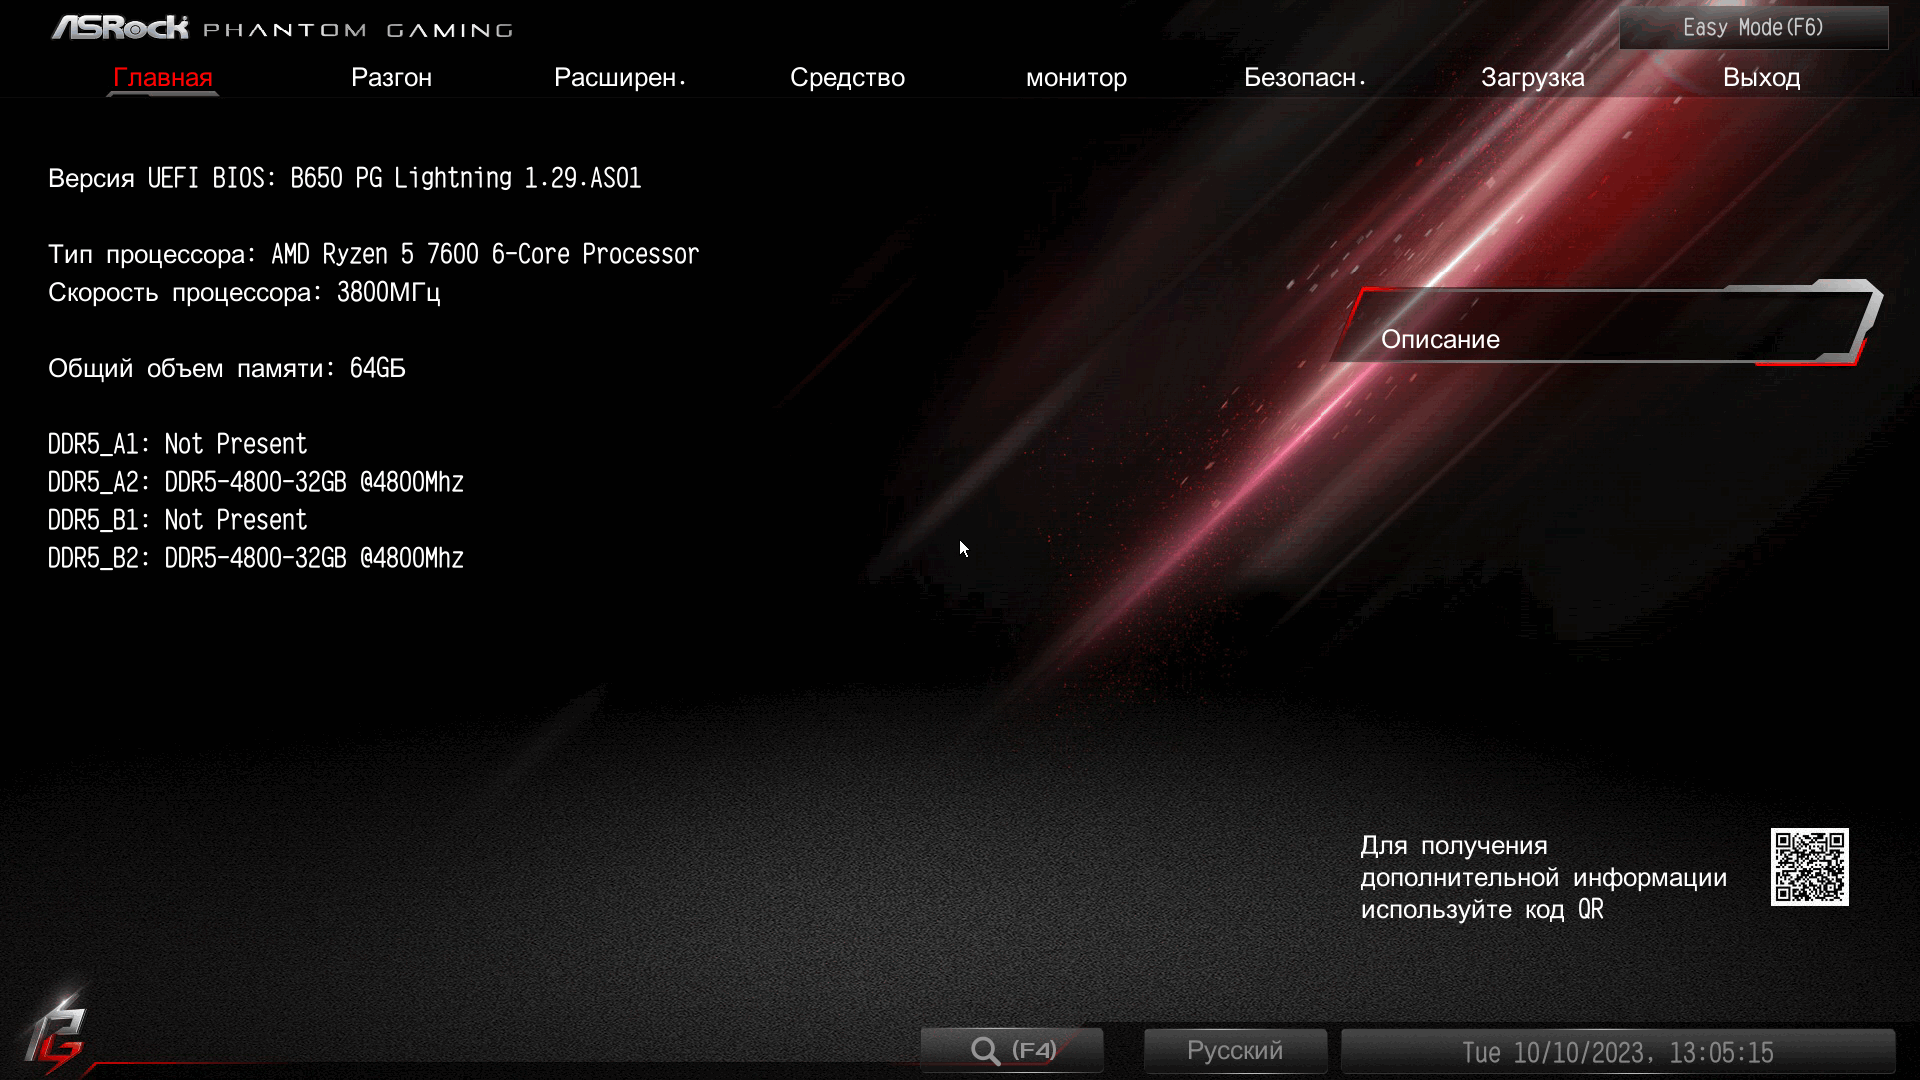Click the DDR5_A2 memory slot row
Viewport: 1920px width, 1080px height.
coord(256,482)
